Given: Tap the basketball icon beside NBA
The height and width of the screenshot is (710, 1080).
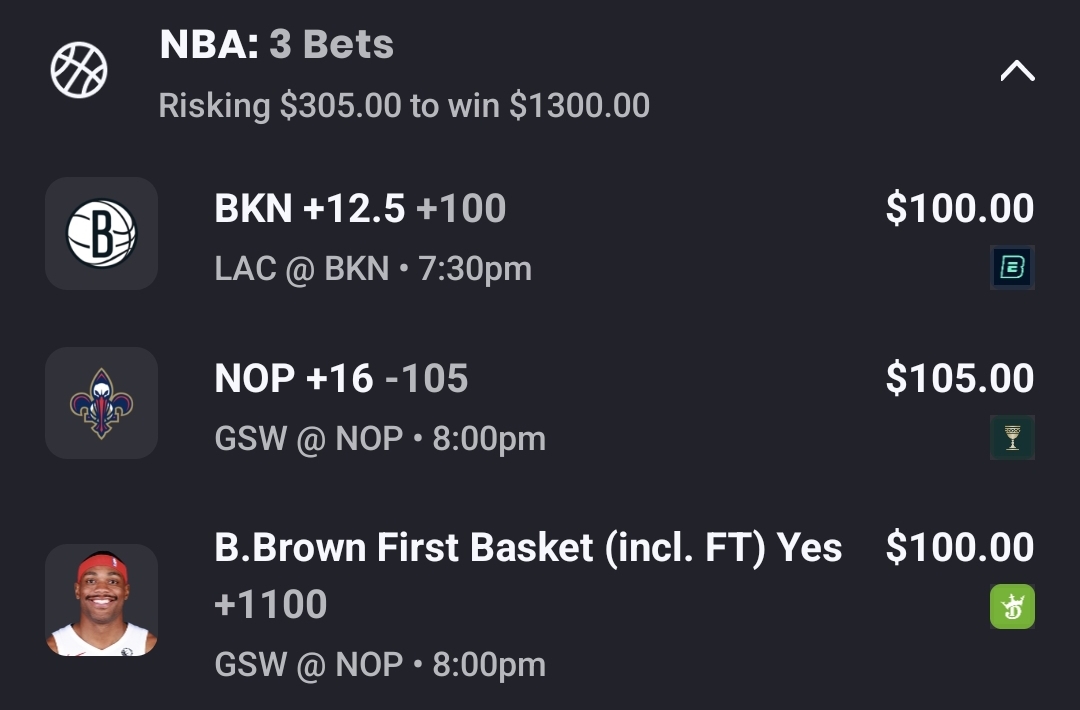Looking at the screenshot, I should click(x=79, y=71).
